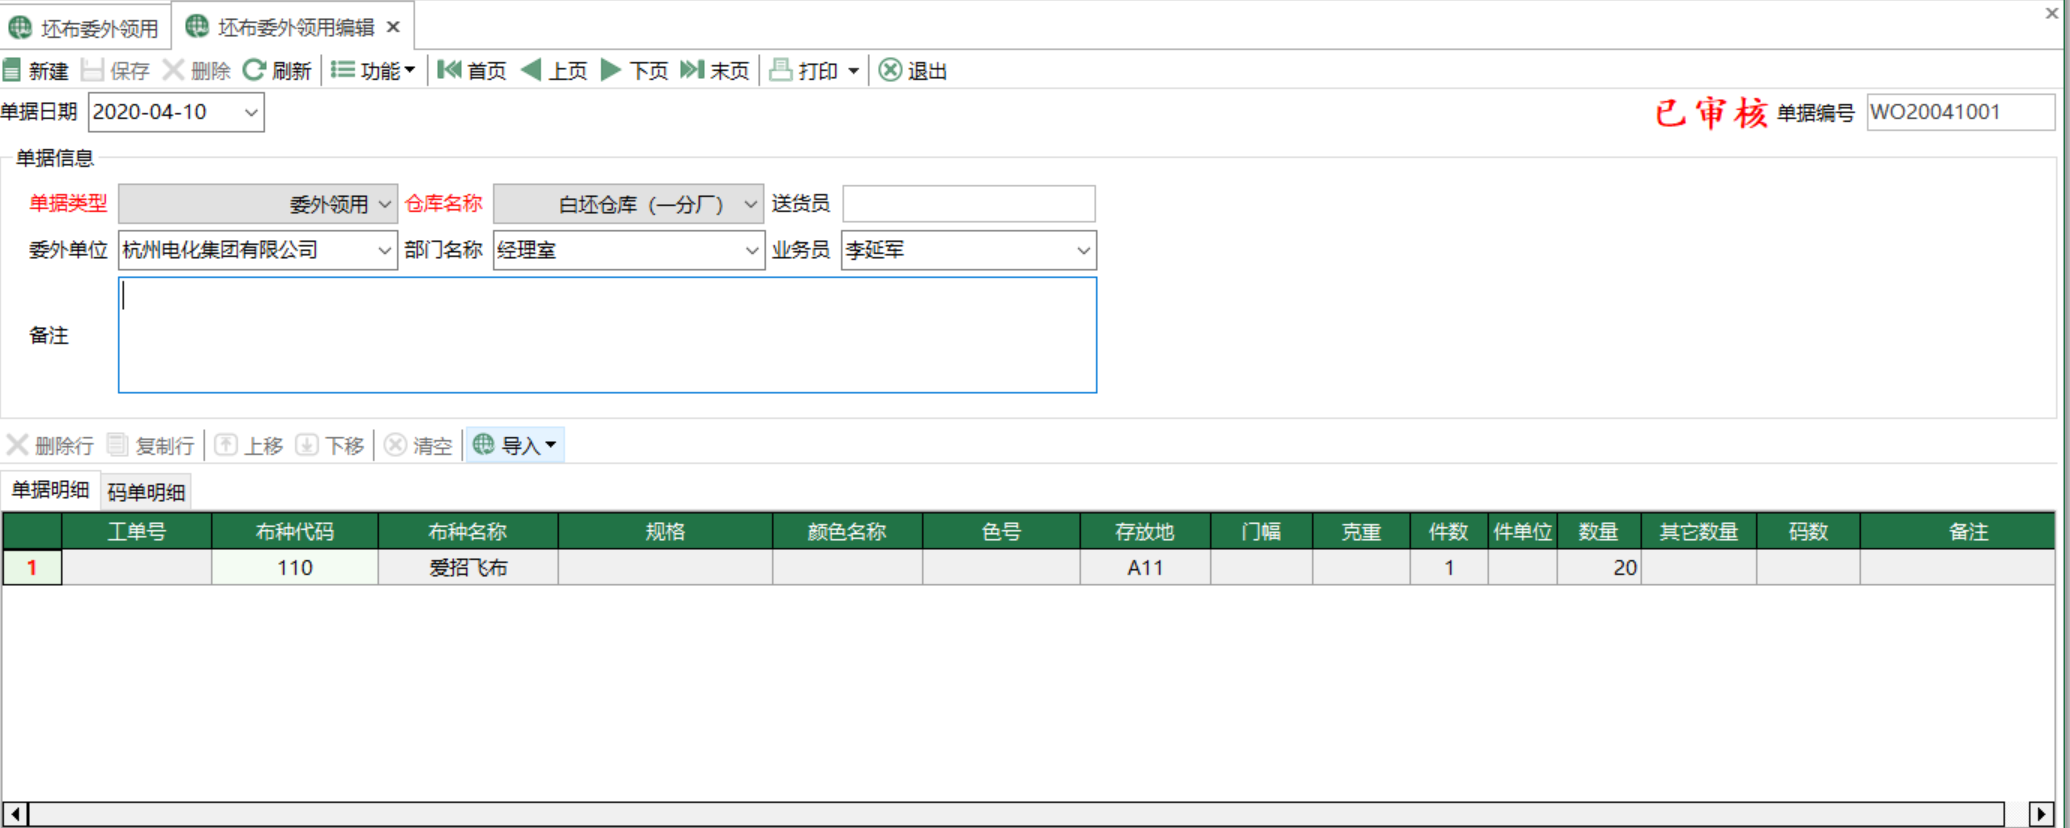Close the 坯布委外领用编辑 tab
Image resolution: width=2070 pixels, height=828 pixels.
point(393,27)
